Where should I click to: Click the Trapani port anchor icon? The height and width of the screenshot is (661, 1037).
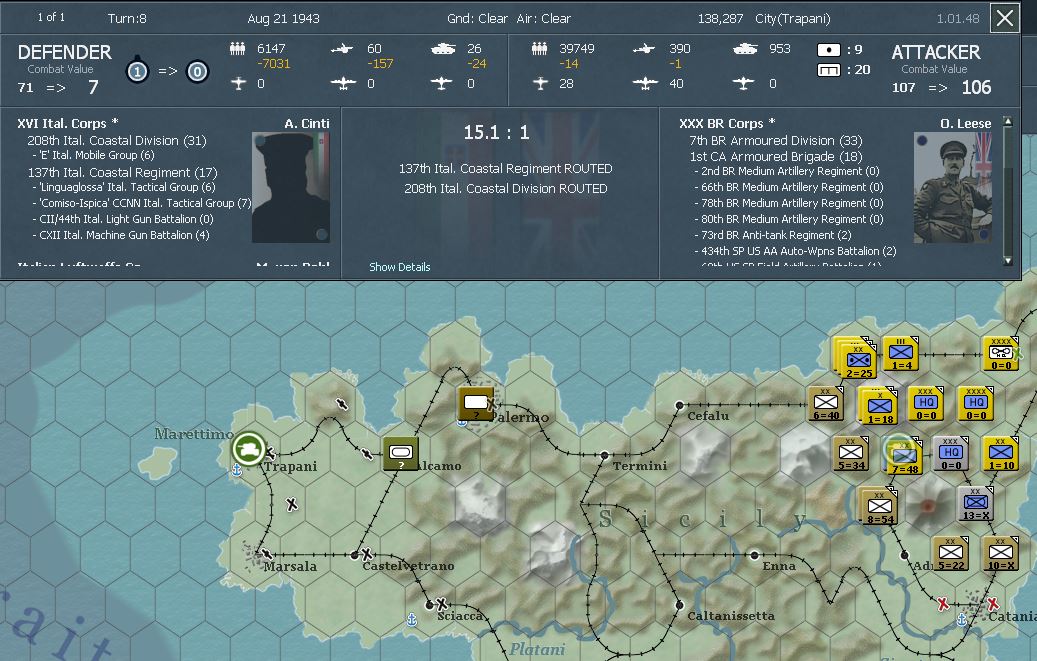point(236,470)
